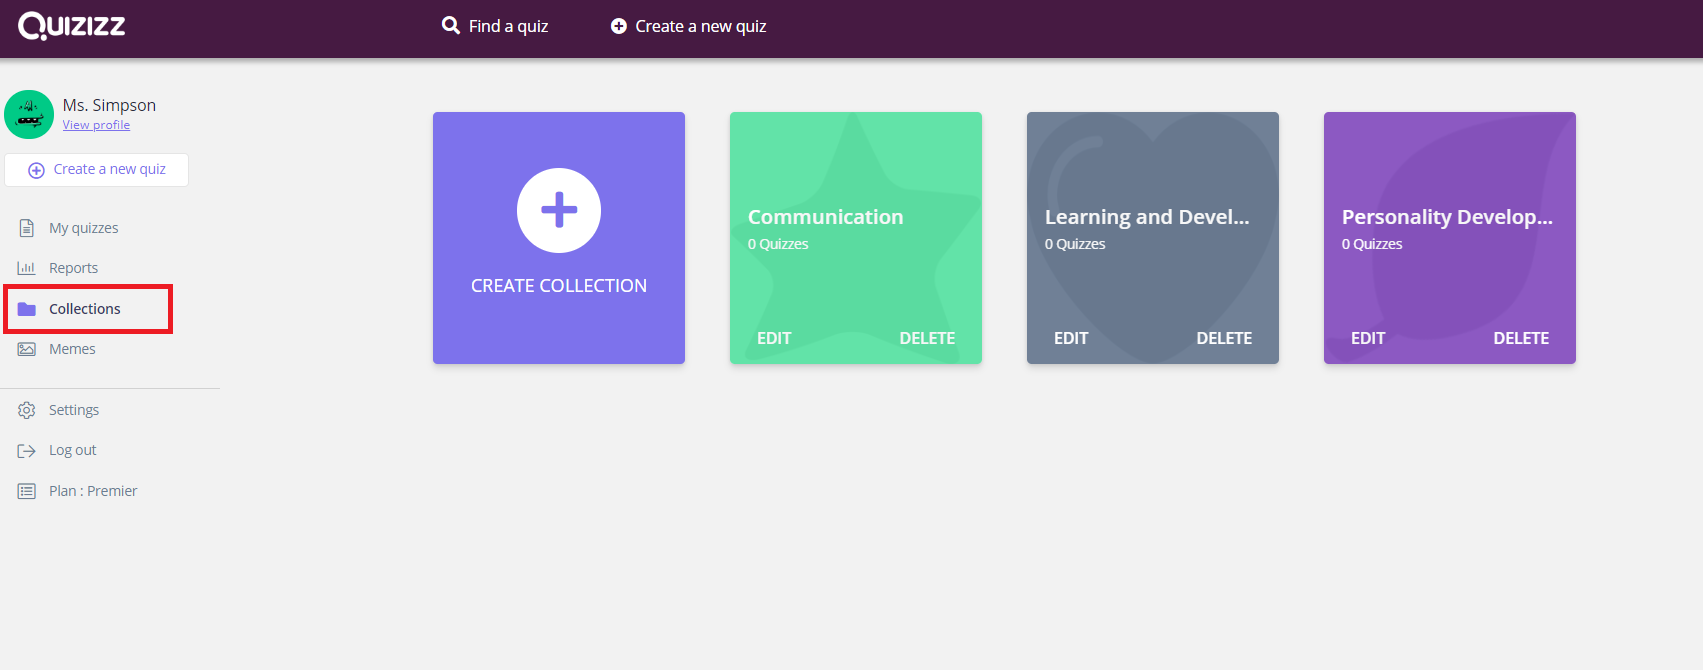Open the Reports section

pyautogui.click(x=74, y=268)
